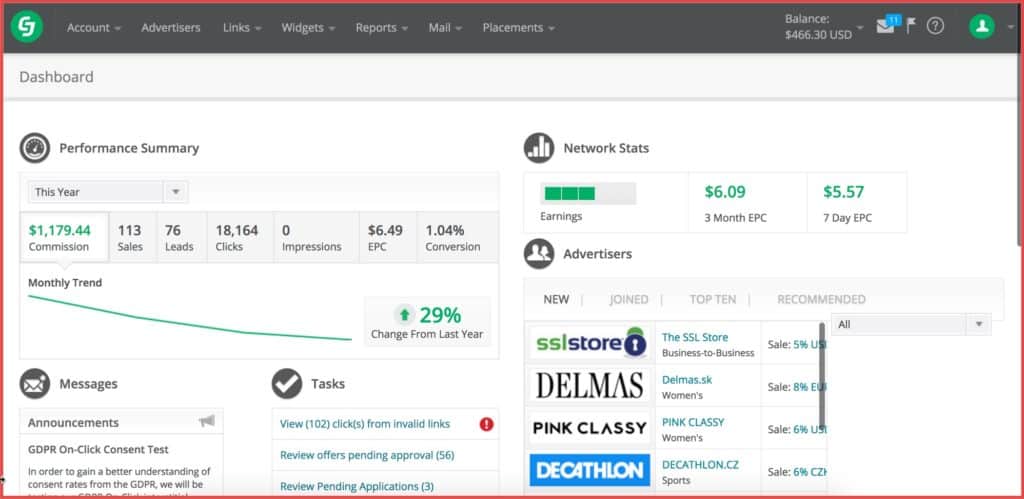The image size is (1024, 499).
Task: Open the RECOMMENDED advertisers tab
Action: 821,299
